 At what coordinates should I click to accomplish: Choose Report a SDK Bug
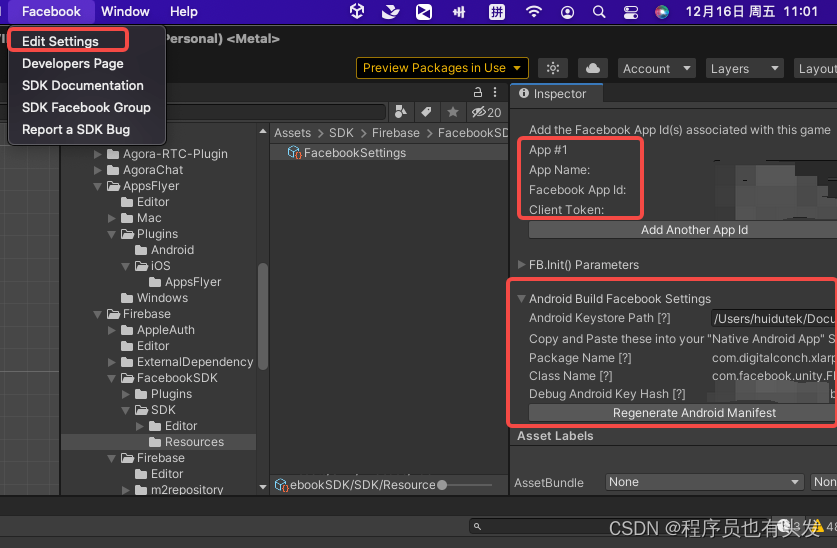pyautogui.click(x=76, y=130)
